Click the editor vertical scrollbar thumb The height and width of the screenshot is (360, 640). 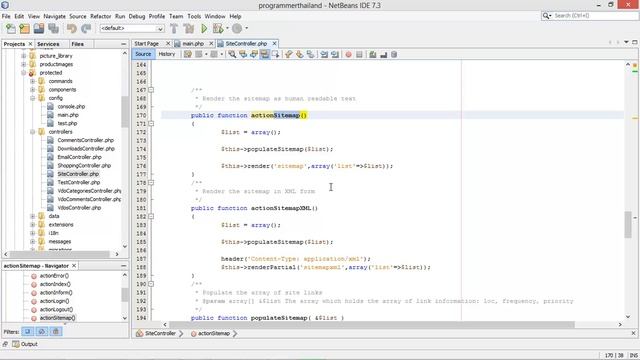628,224
